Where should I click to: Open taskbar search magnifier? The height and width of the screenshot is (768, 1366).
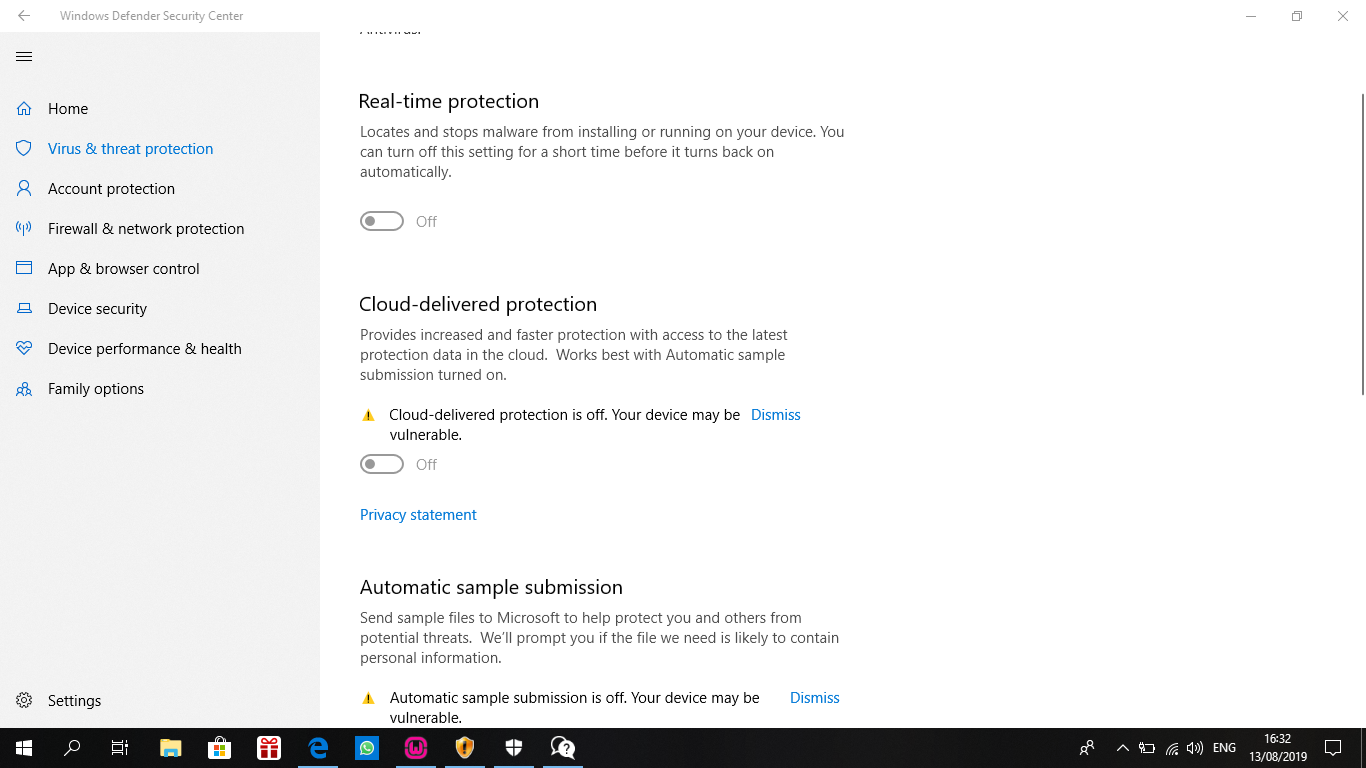coord(72,748)
